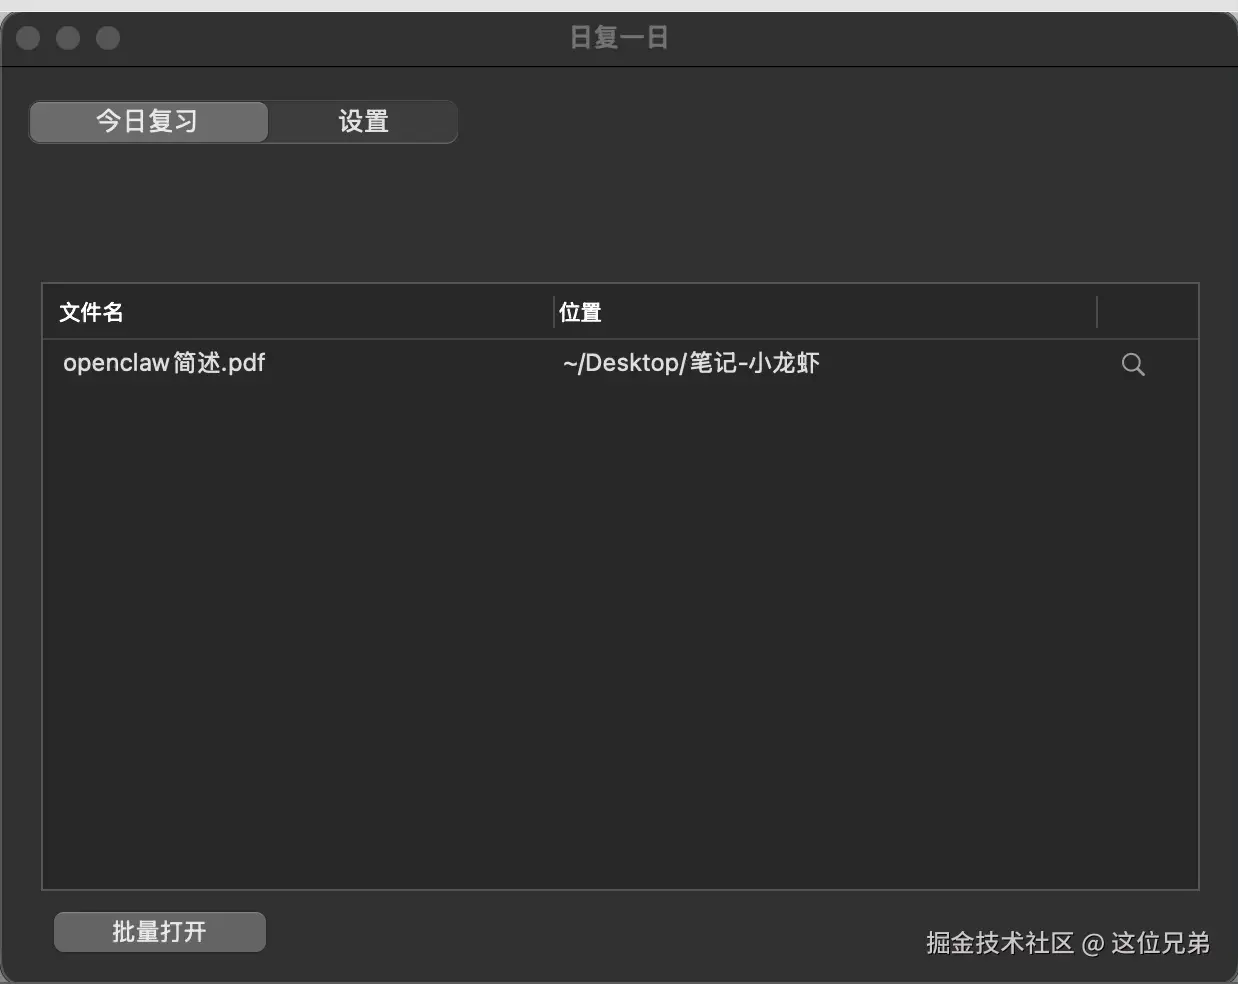Click the window title 日复一日
Screen dimensions: 1238x984
coord(619,38)
